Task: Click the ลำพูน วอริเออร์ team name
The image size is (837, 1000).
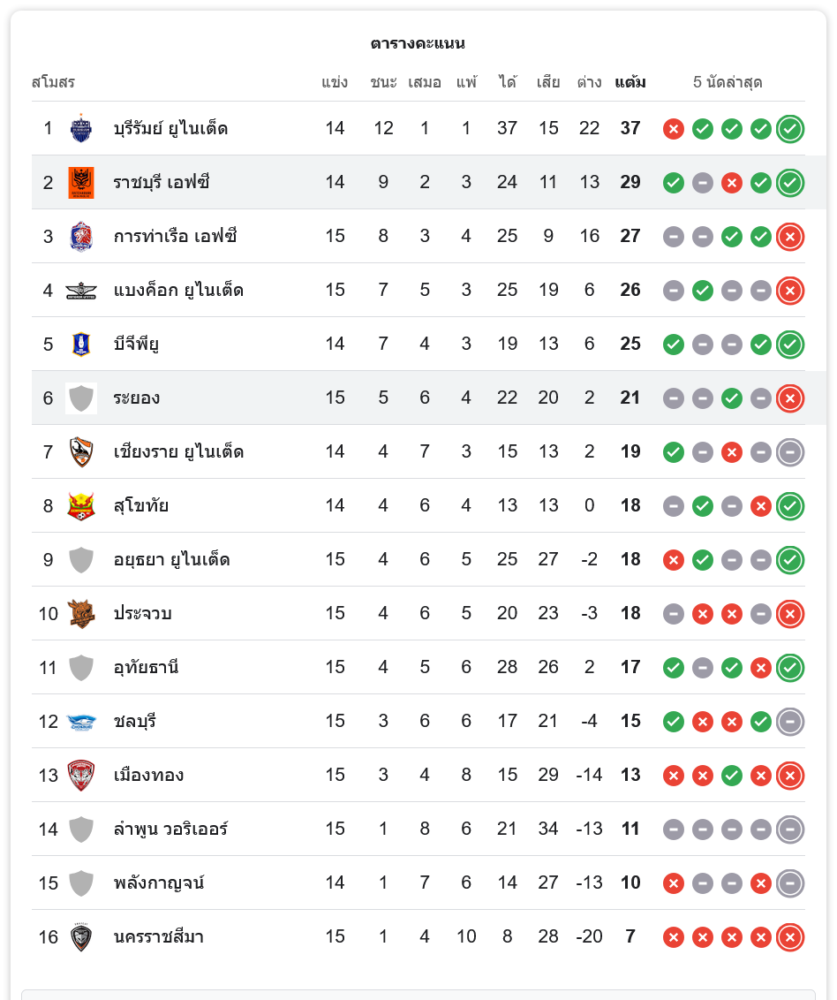Action: pyautogui.click(x=170, y=829)
